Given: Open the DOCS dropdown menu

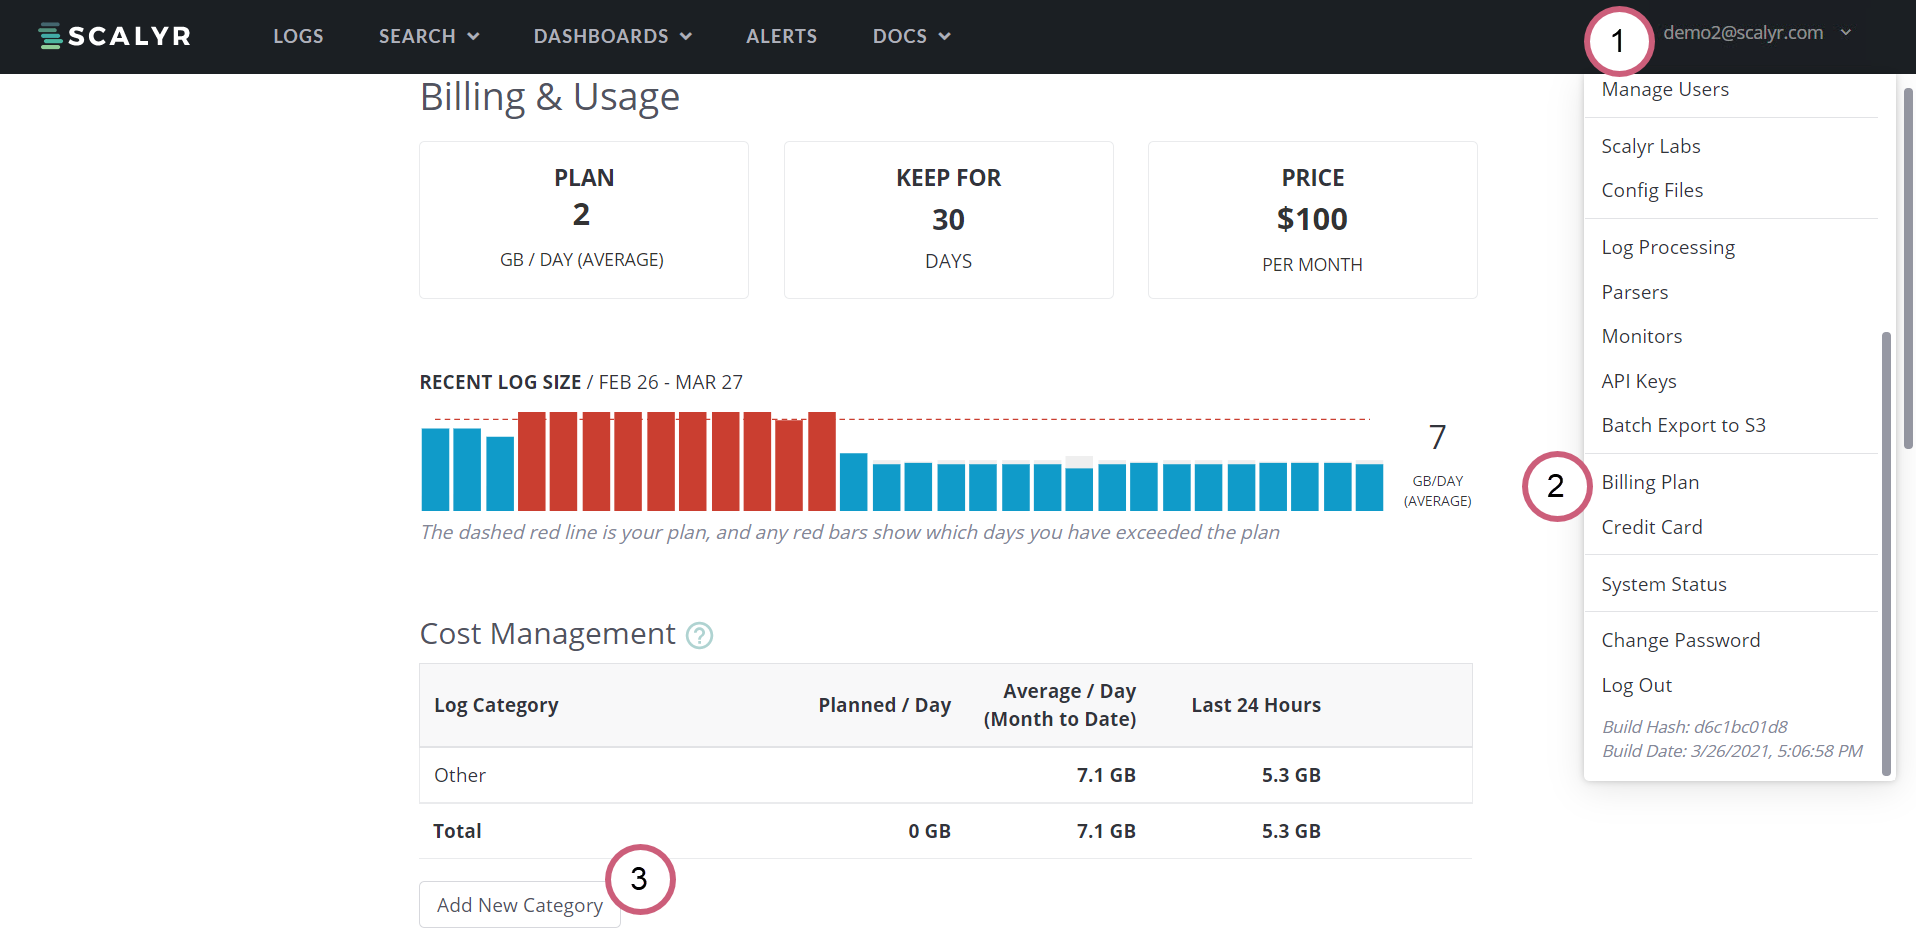Looking at the screenshot, I should coord(909,36).
